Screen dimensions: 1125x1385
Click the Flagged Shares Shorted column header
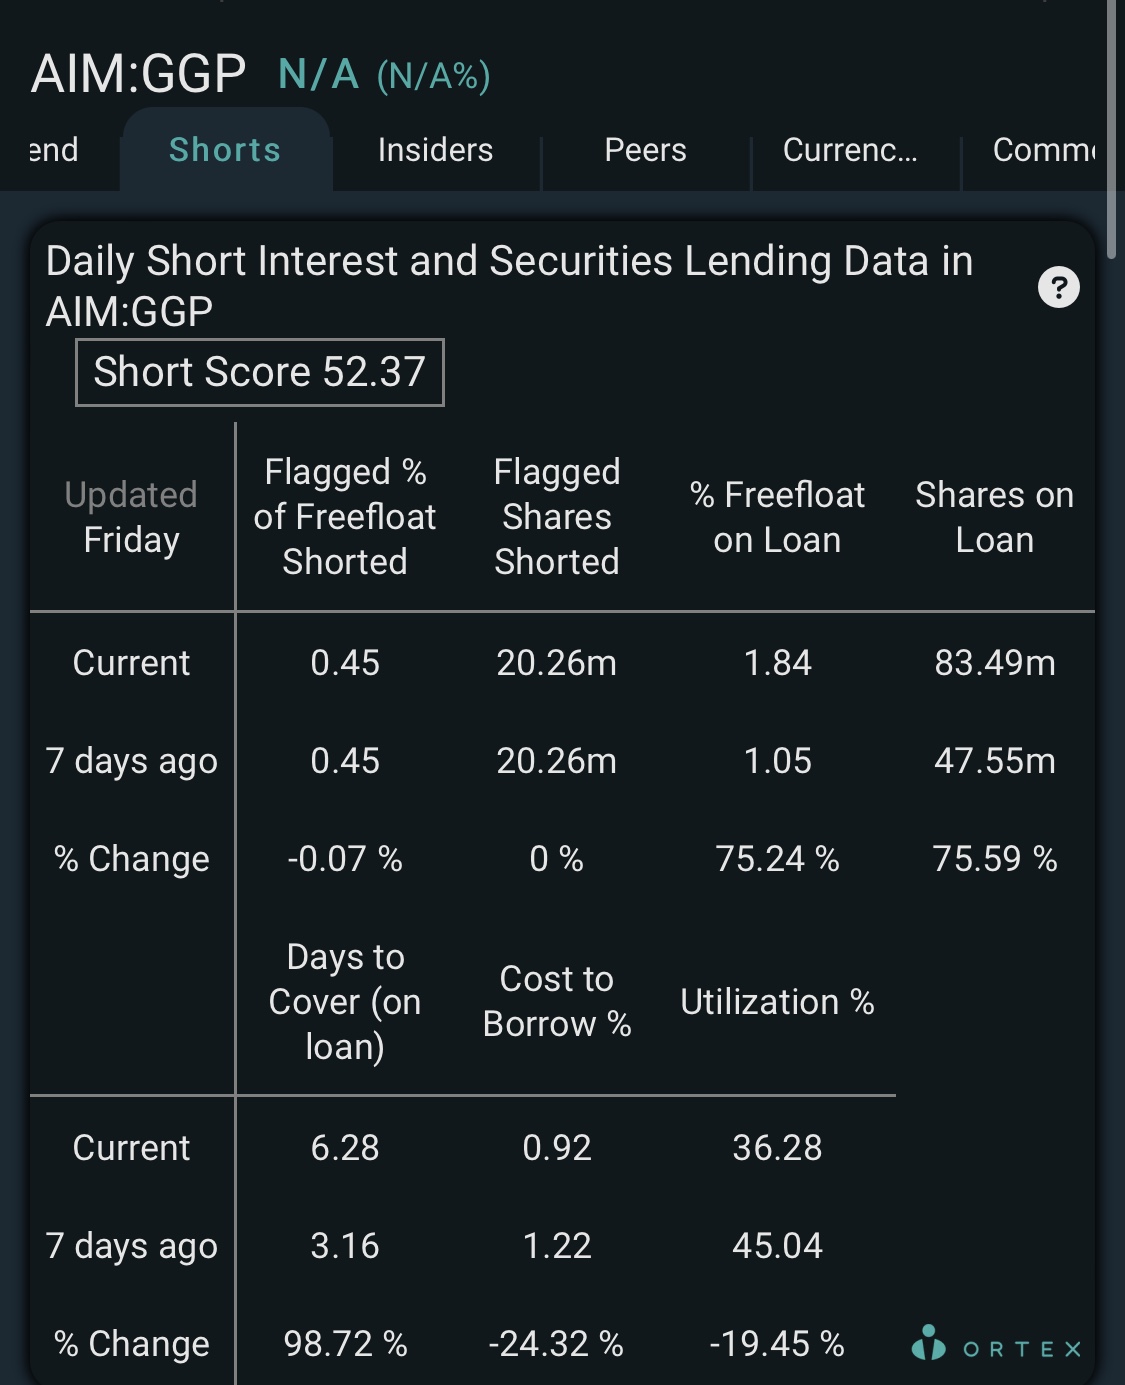[x=557, y=517]
